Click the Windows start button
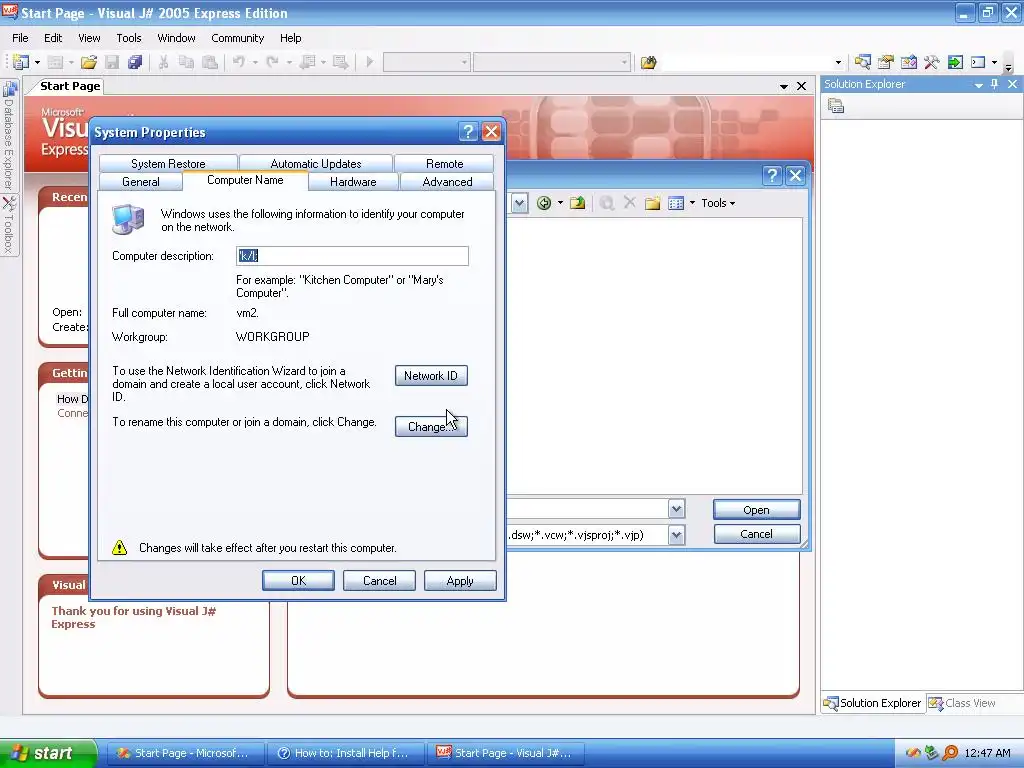This screenshot has width=1024, height=768. pyautogui.click(x=48, y=753)
